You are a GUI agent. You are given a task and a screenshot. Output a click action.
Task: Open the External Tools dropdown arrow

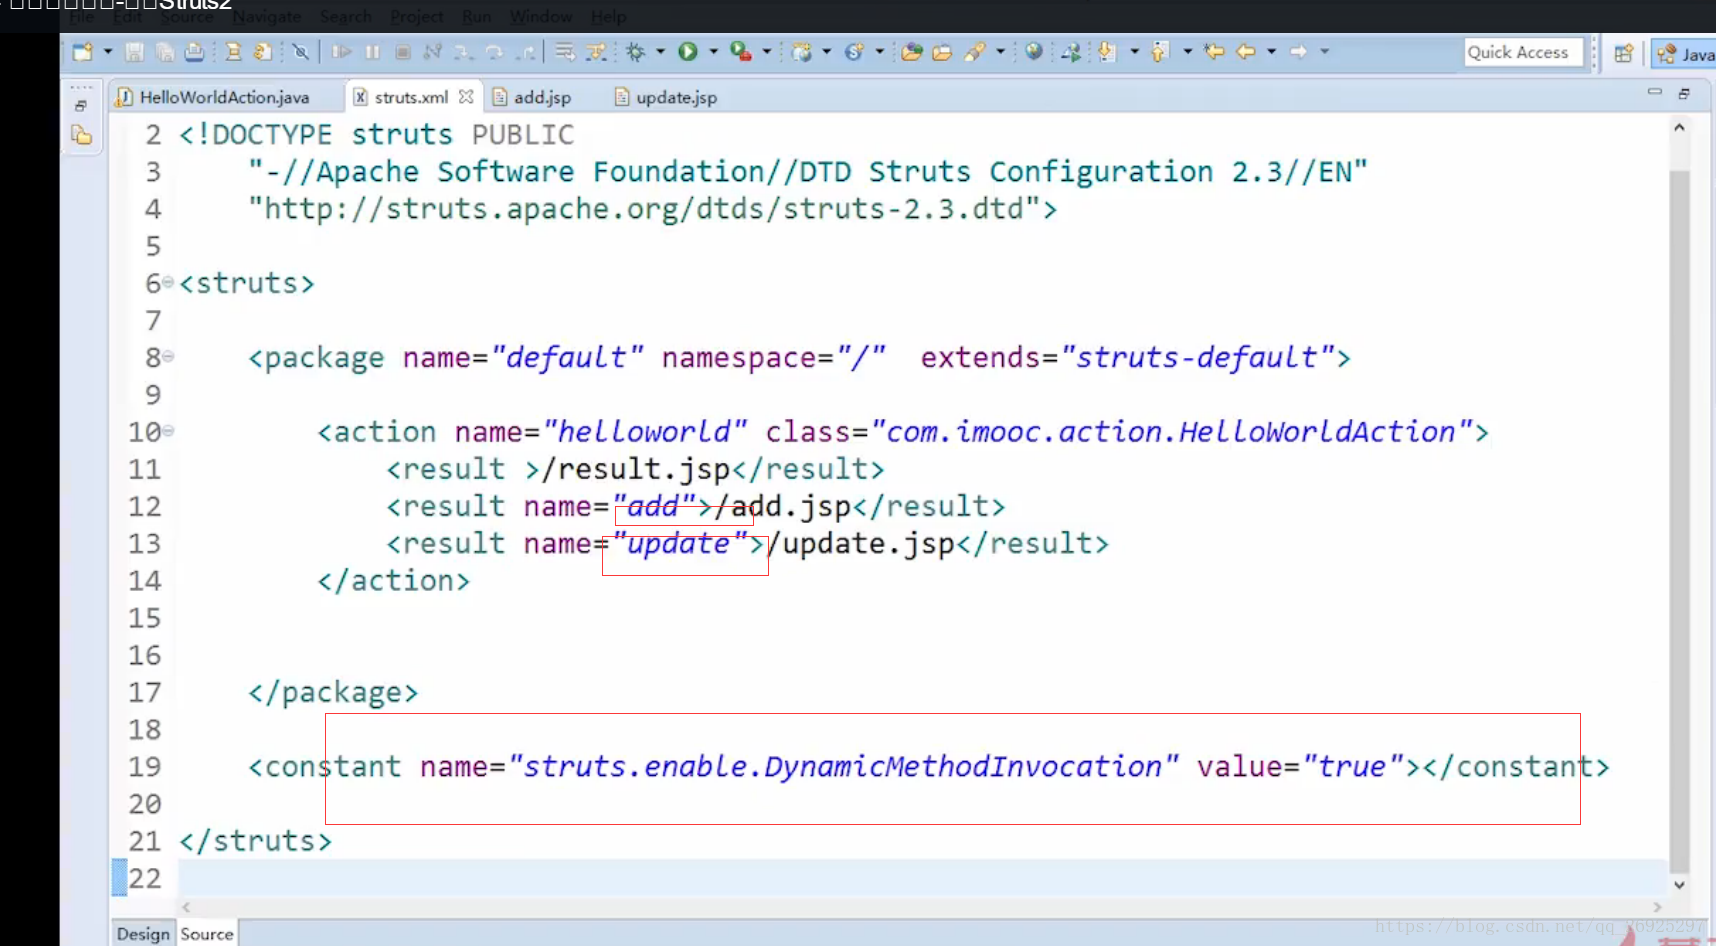tap(766, 51)
